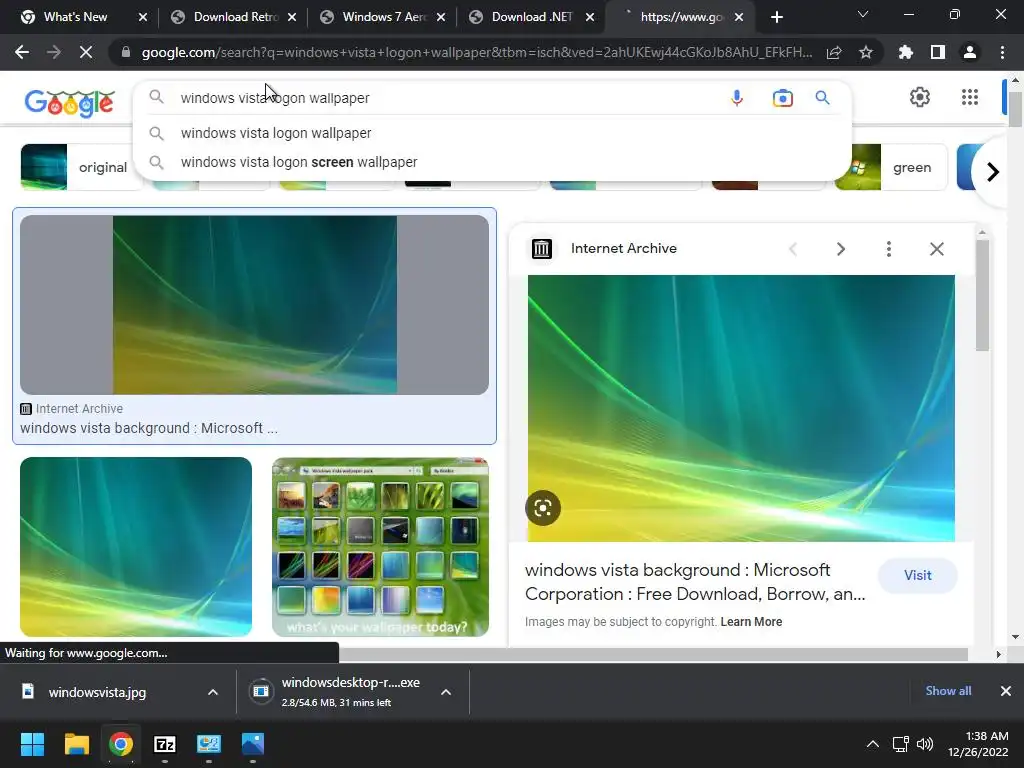Click the page vertical scrollbar thumb
This screenshot has height=768, width=1024.
(x=1015, y=108)
